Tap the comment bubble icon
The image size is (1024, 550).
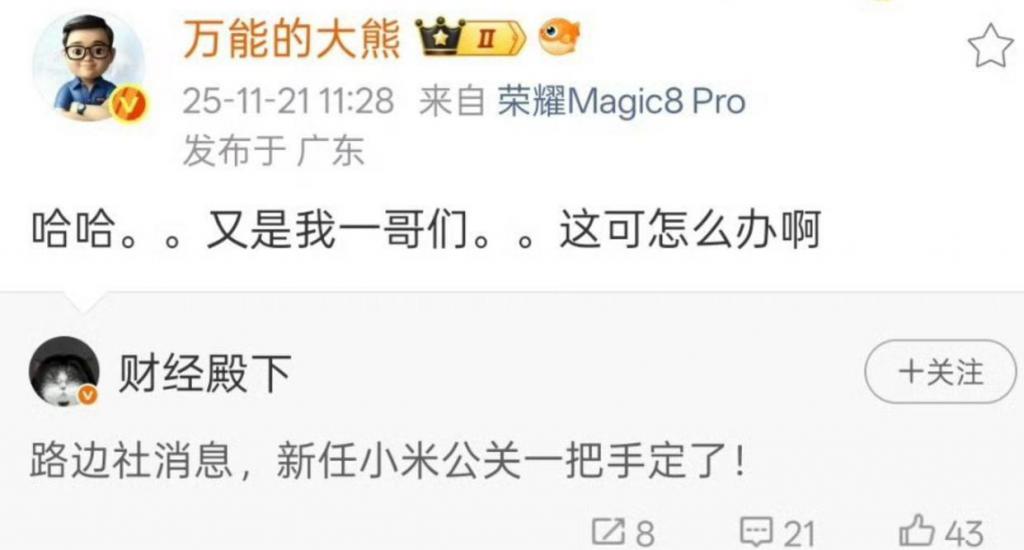tap(756, 531)
